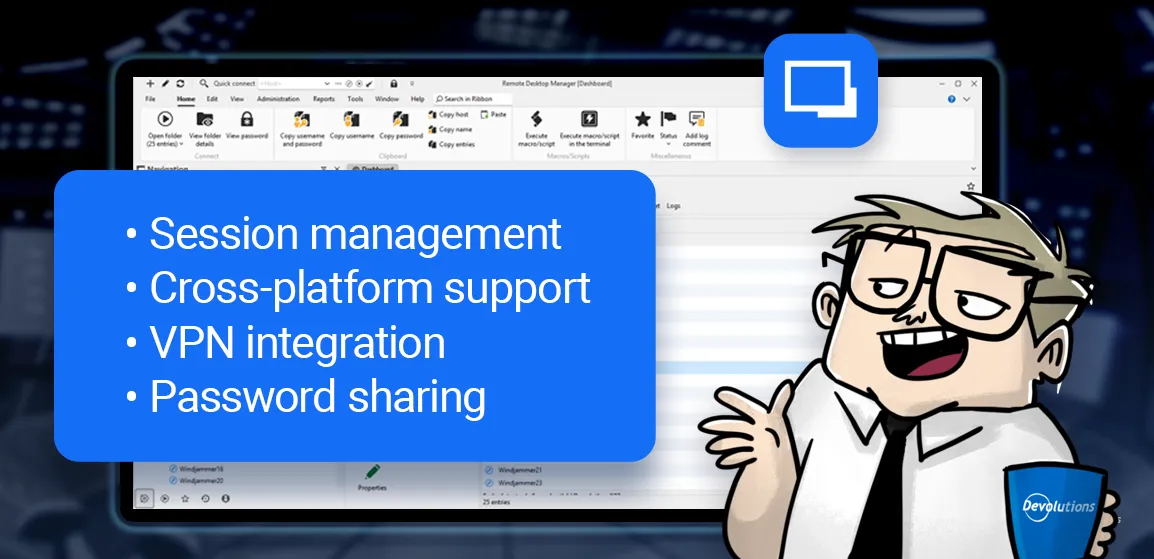The height and width of the screenshot is (559, 1154).
Task: Select Windjammer23 entry in the list
Action: (514, 483)
